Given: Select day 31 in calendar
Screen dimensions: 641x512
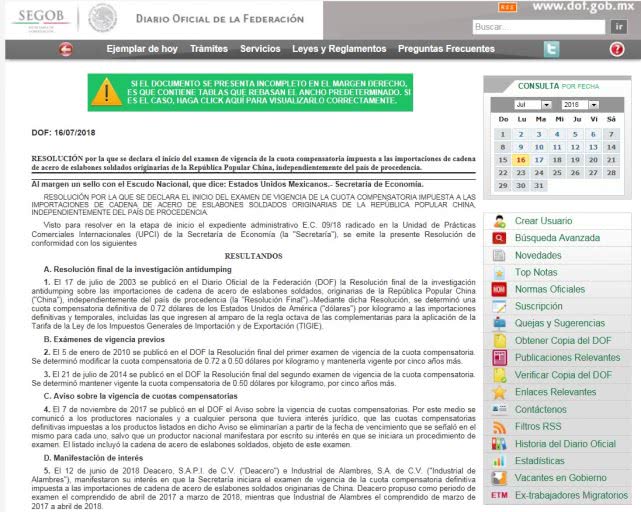Looking at the screenshot, I should tap(539, 186).
